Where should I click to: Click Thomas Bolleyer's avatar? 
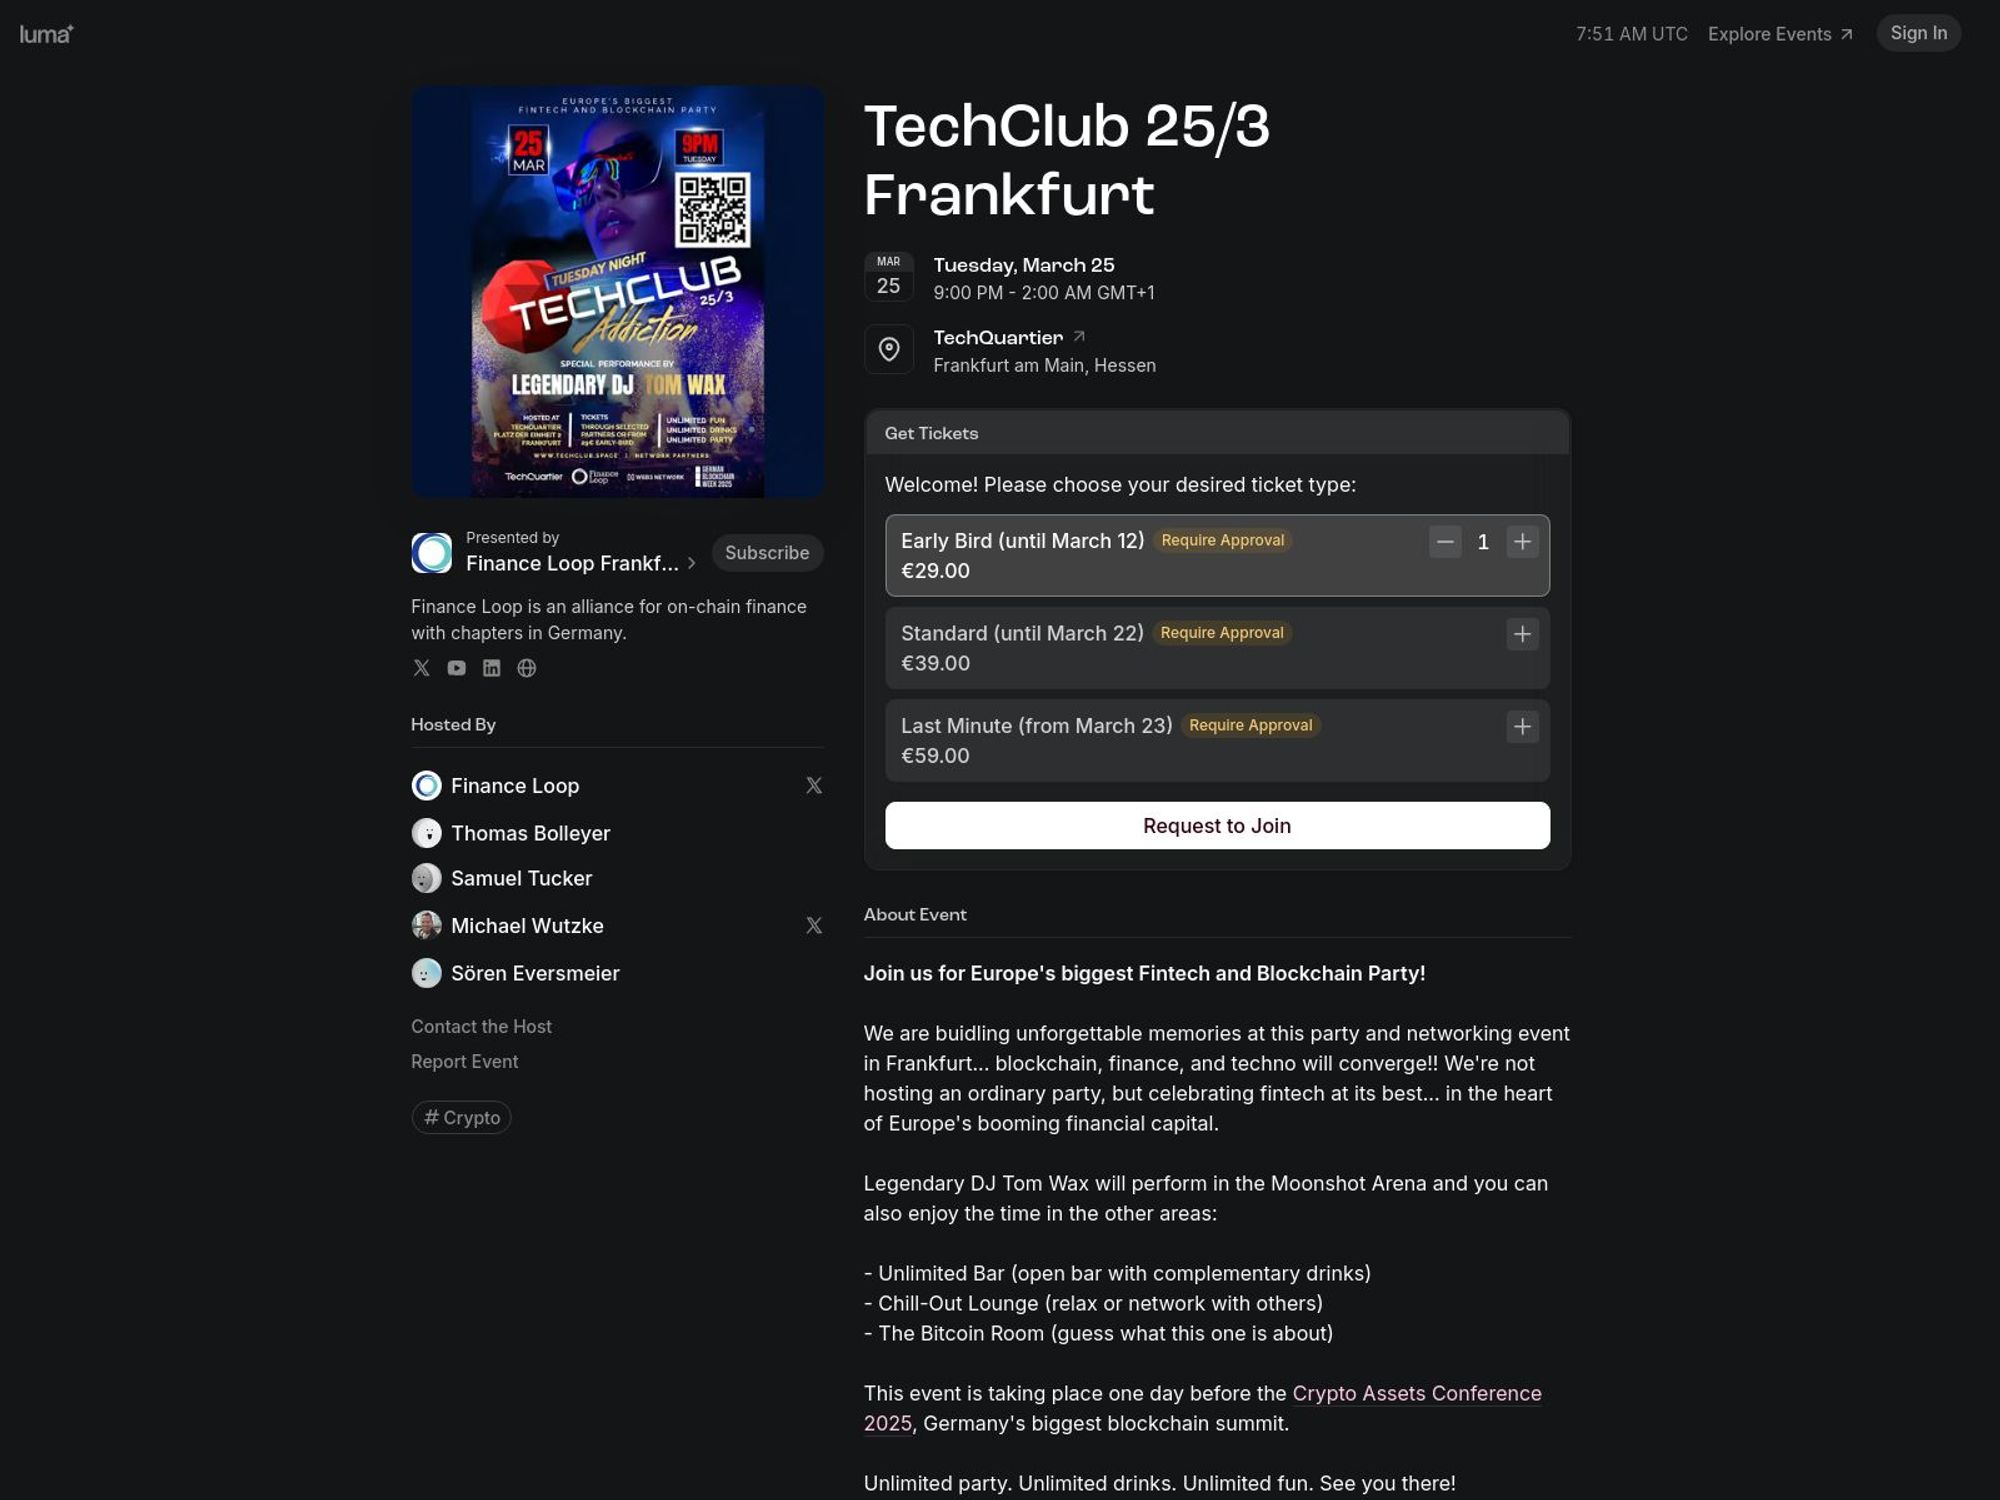[x=426, y=833]
